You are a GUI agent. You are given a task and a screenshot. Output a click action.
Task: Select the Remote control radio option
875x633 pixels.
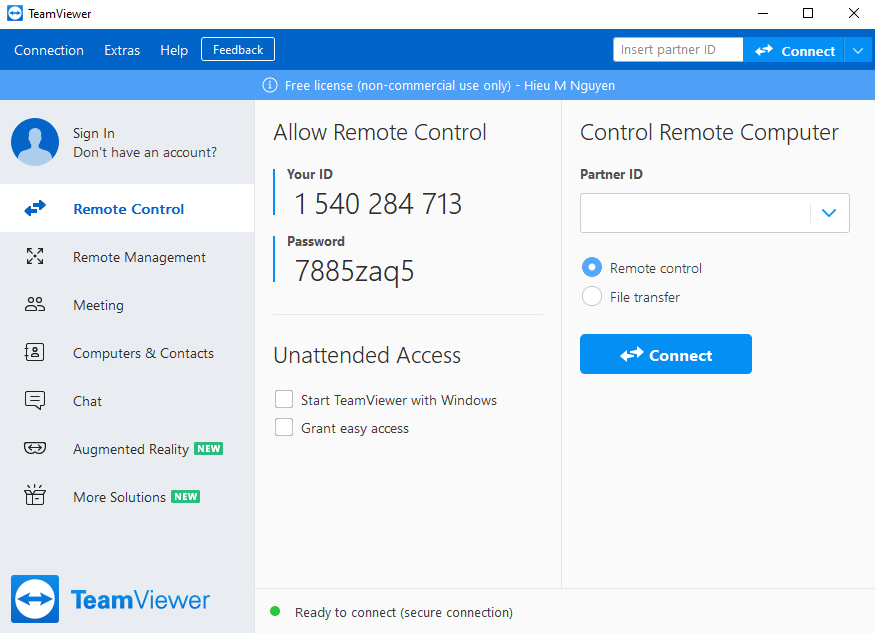592,267
